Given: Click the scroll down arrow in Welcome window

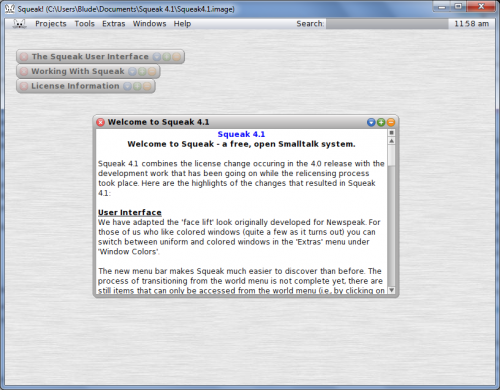Looking at the screenshot, I should click(x=392, y=290).
